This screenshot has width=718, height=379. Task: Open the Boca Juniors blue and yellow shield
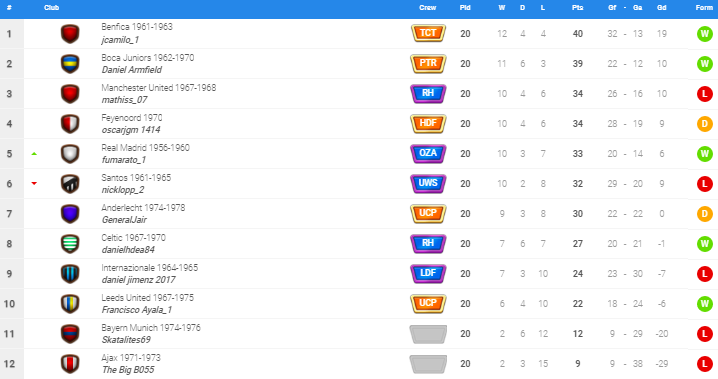point(70,64)
